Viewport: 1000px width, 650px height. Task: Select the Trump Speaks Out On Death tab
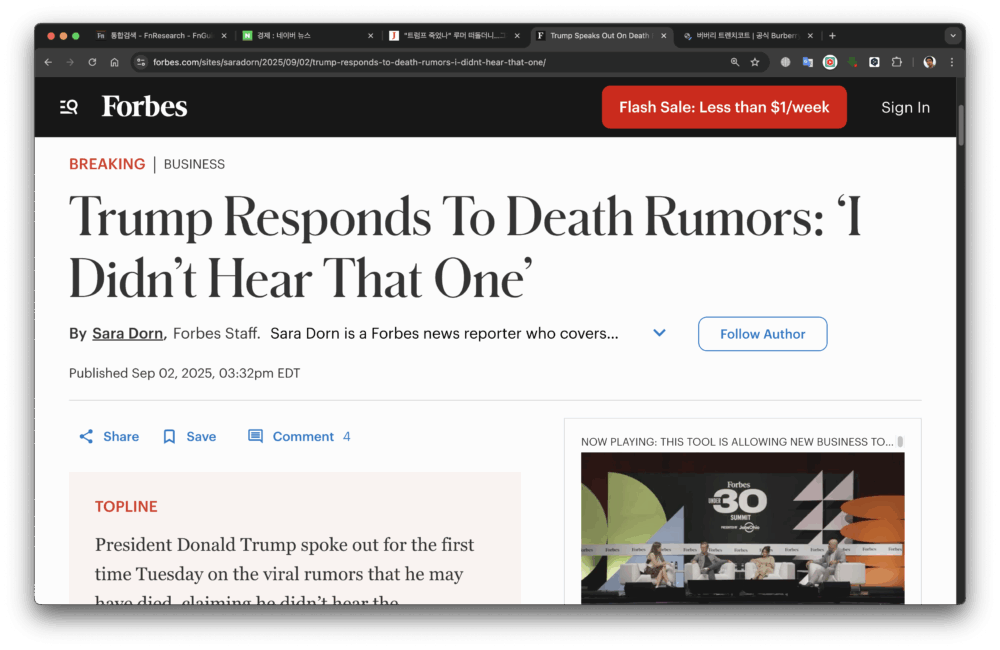593,36
